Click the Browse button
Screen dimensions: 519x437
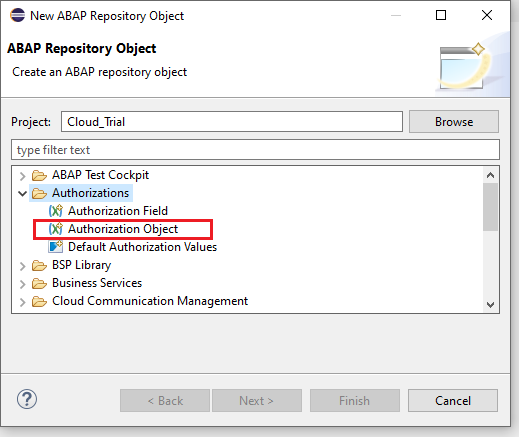tap(454, 122)
